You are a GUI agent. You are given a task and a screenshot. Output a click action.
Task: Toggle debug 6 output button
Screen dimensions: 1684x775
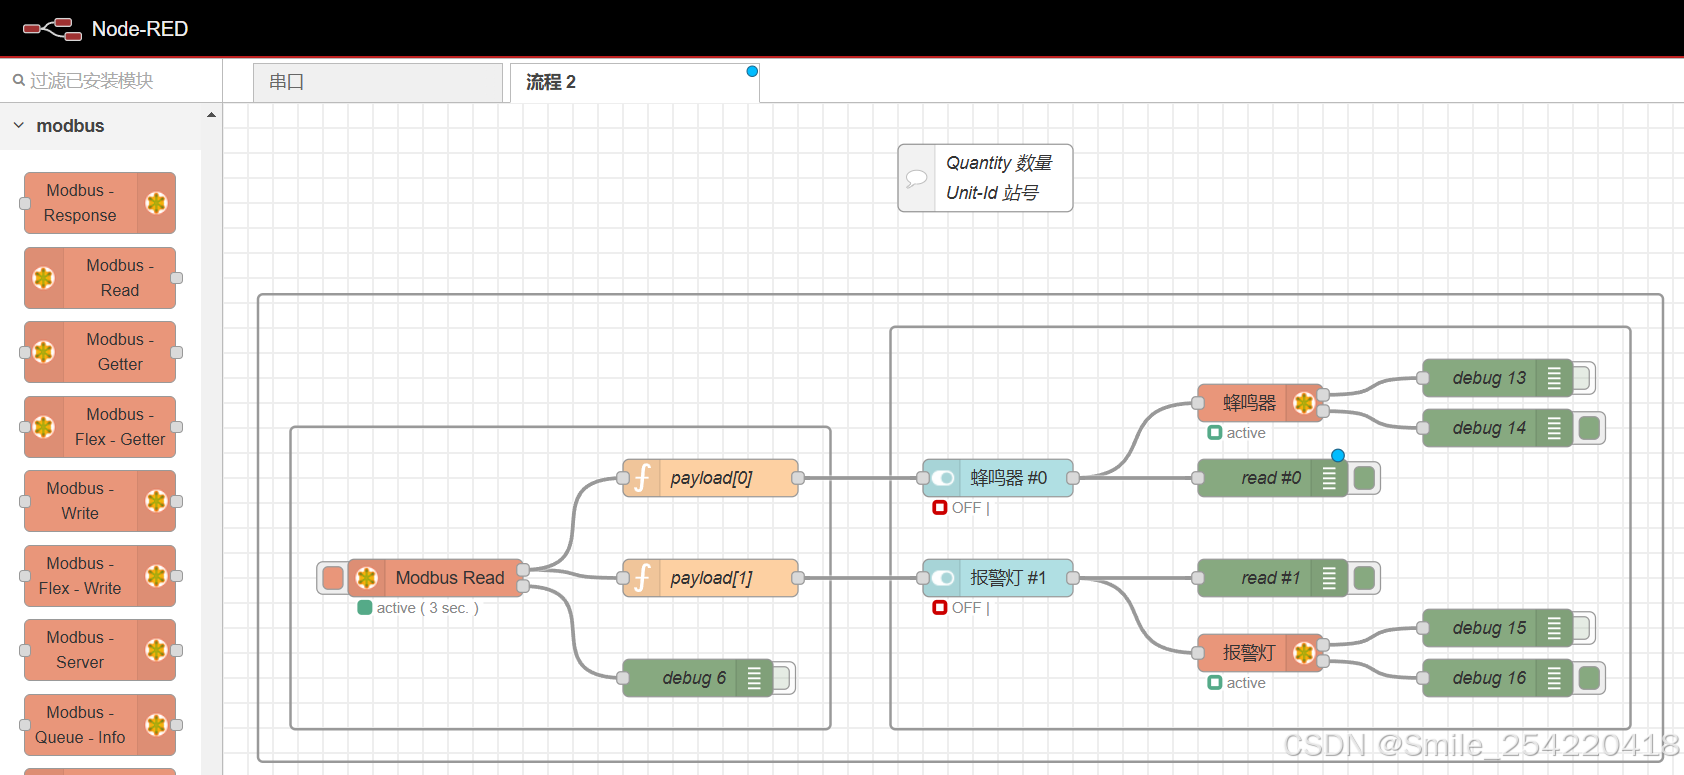click(x=782, y=678)
